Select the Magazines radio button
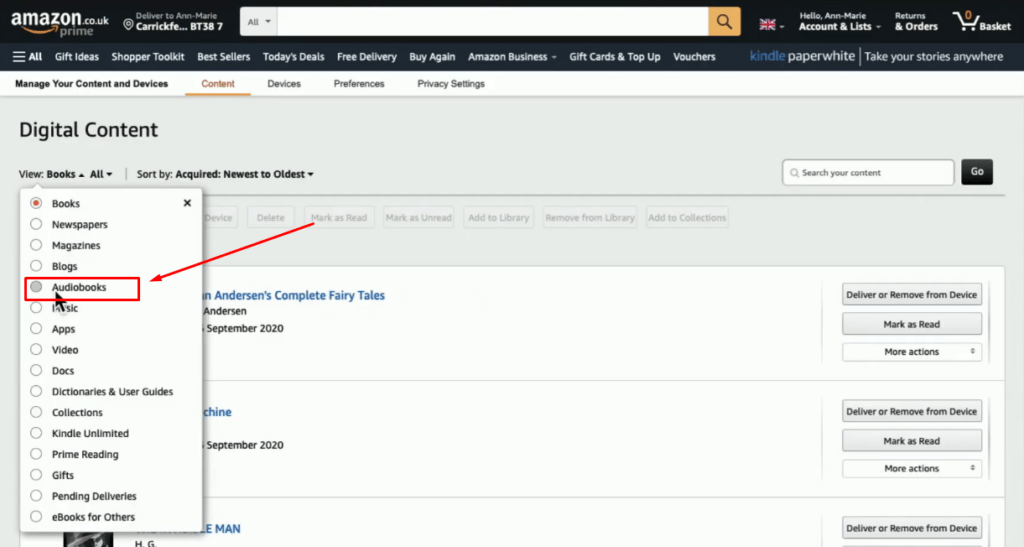This screenshot has width=1024, height=547. (36, 245)
